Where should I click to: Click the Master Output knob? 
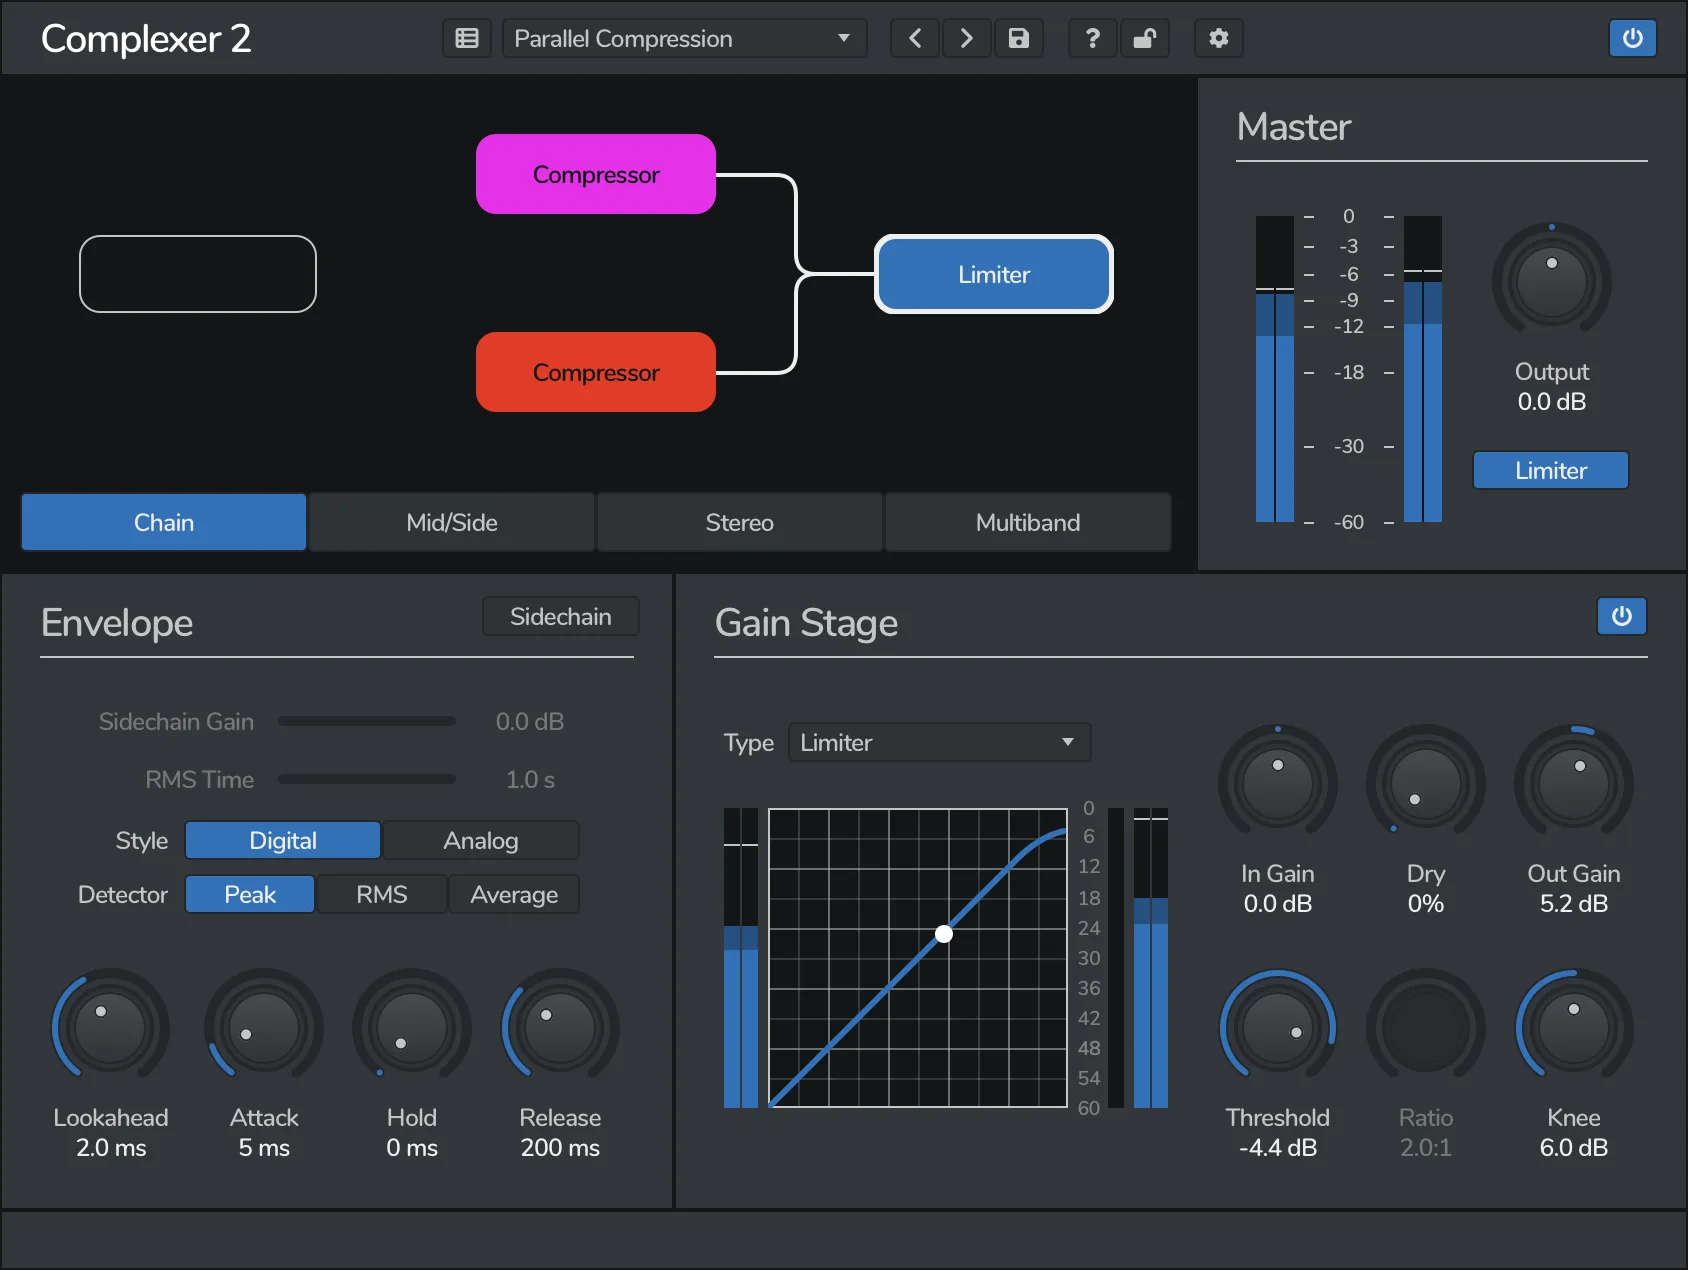pyautogui.click(x=1552, y=281)
